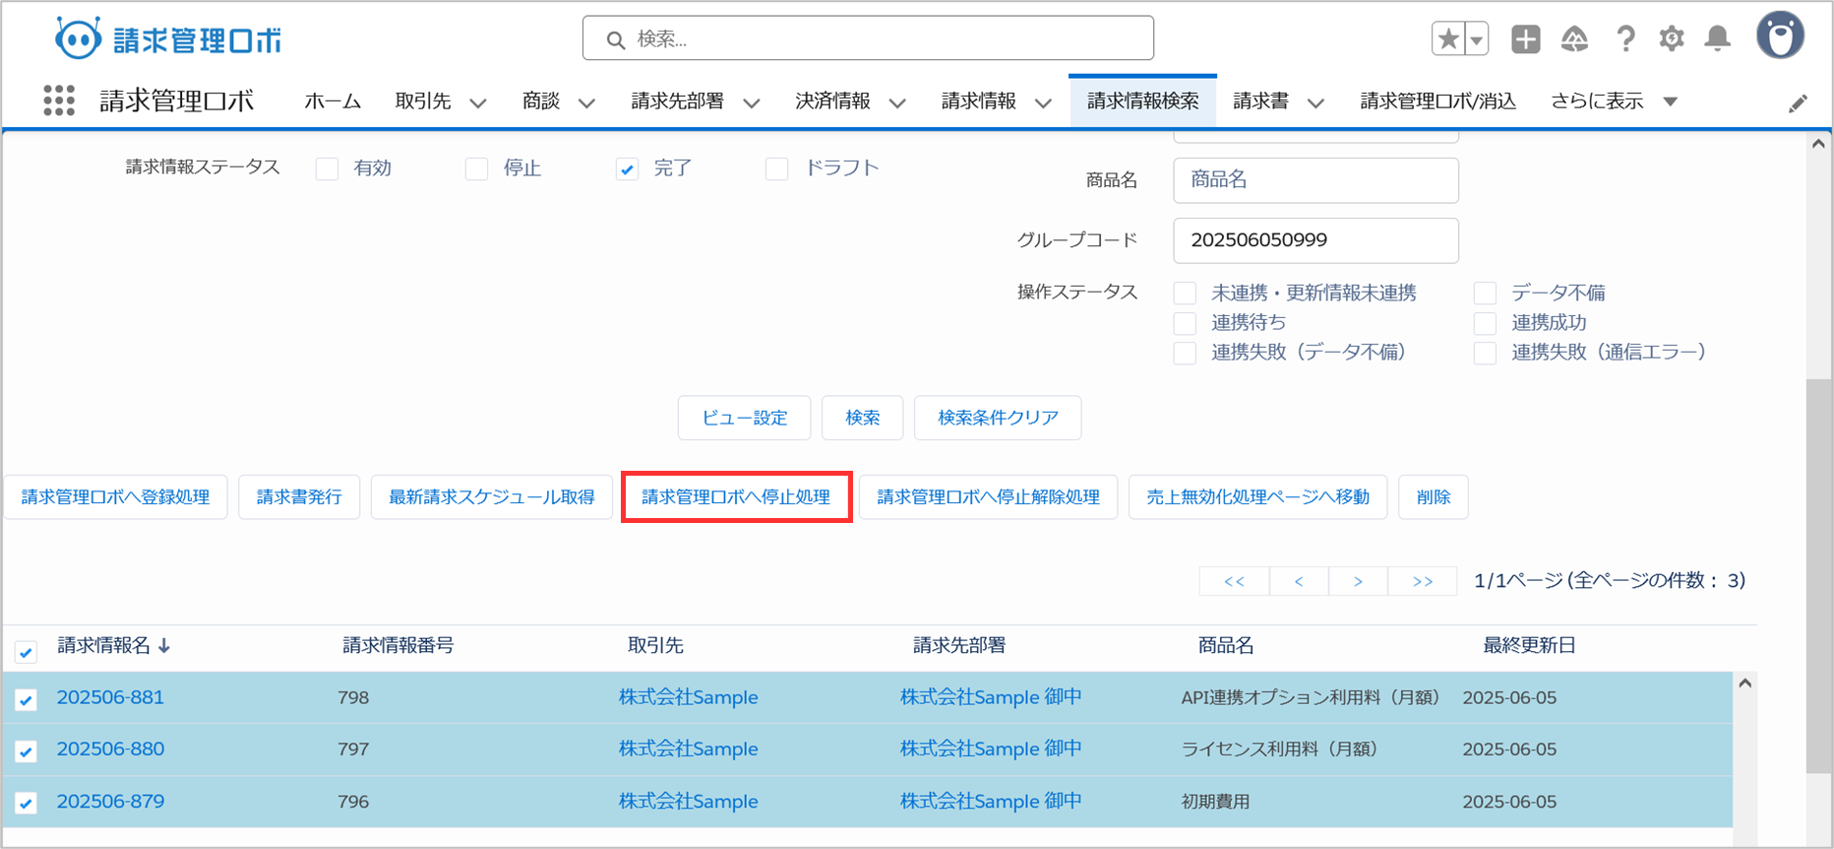Viewport: 1834px width, 849px height.
Task: Switch to the ホーム tab
Action: (x=332, y=102)
